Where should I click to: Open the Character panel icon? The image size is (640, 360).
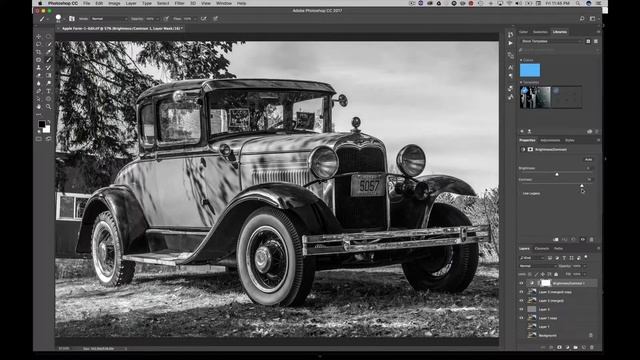pyautogui.click(x=511, y=67)
